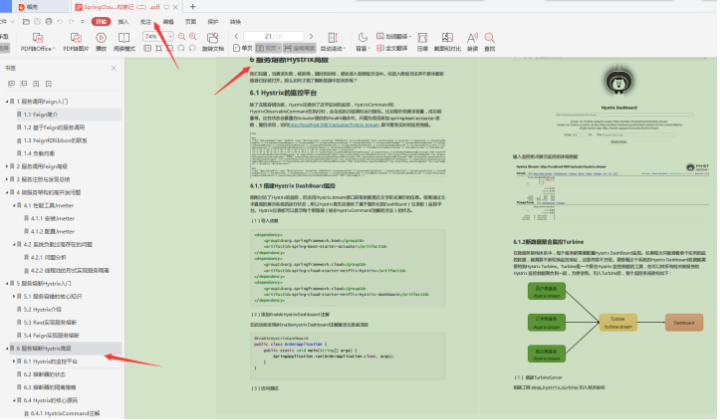The width and height of the screenshot is (720, 420).
Task: Open the Convert ribbon tab
Action: (235, 22)
